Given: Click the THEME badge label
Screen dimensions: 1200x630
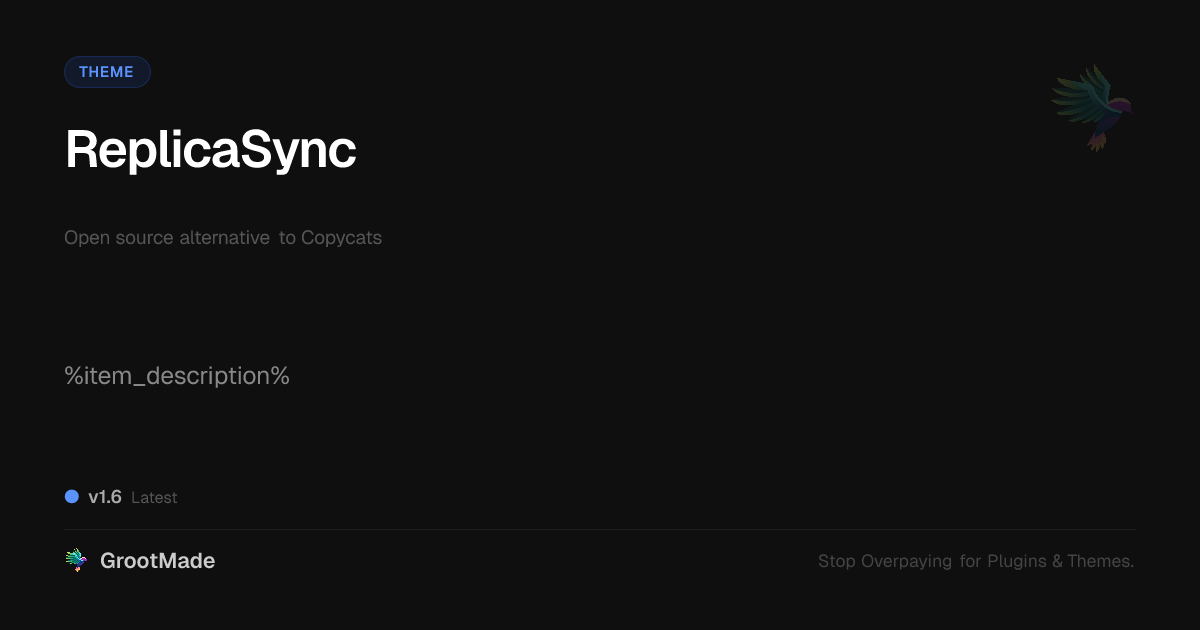Looking at the screenshot, I should [x=106, y=72].
